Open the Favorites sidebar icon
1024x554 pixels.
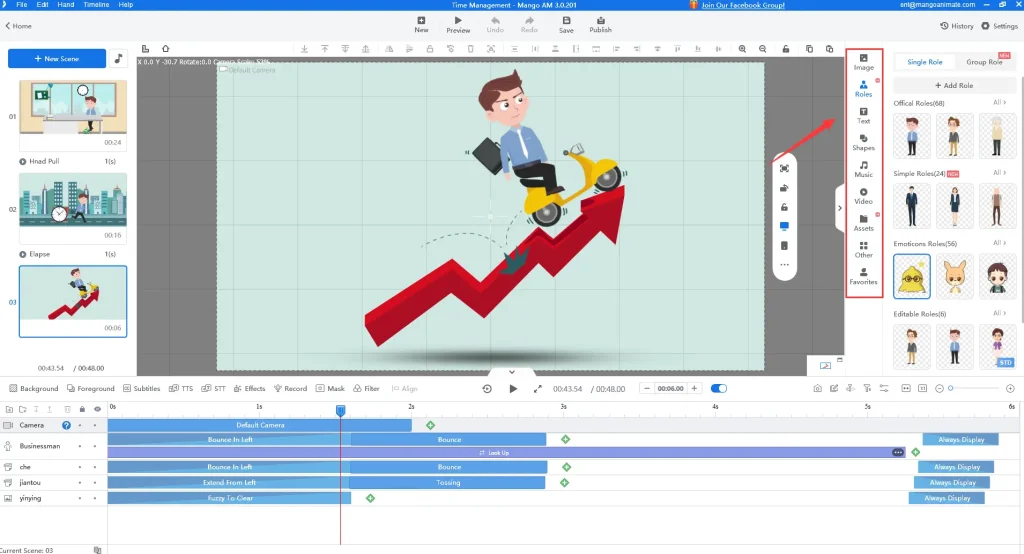coord(863,275)
